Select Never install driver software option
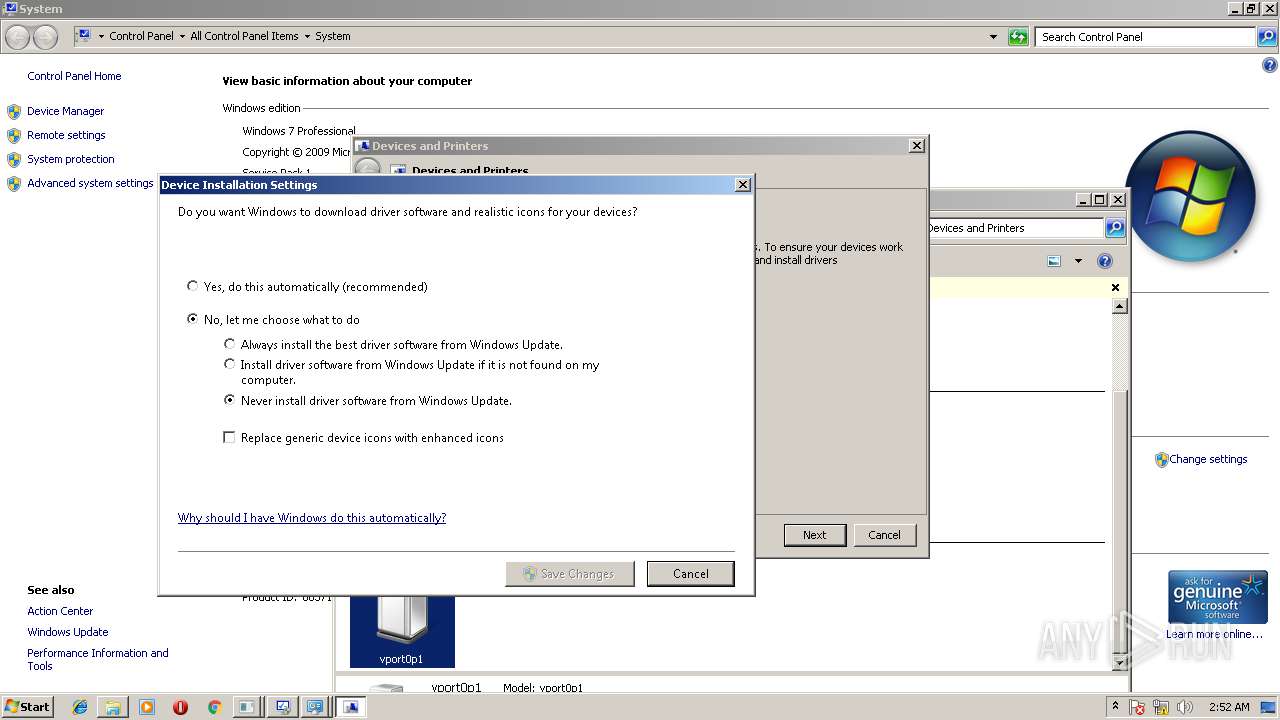Viewport: 1280px width, 720px height. [230, 400]
